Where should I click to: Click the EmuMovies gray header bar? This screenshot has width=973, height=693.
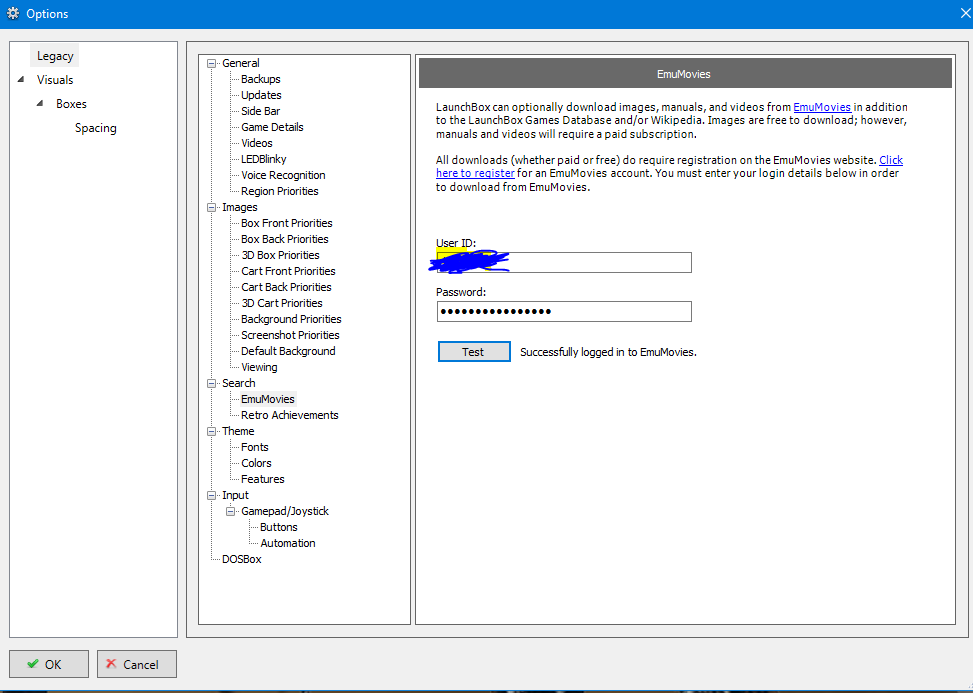tap(685, 73)
